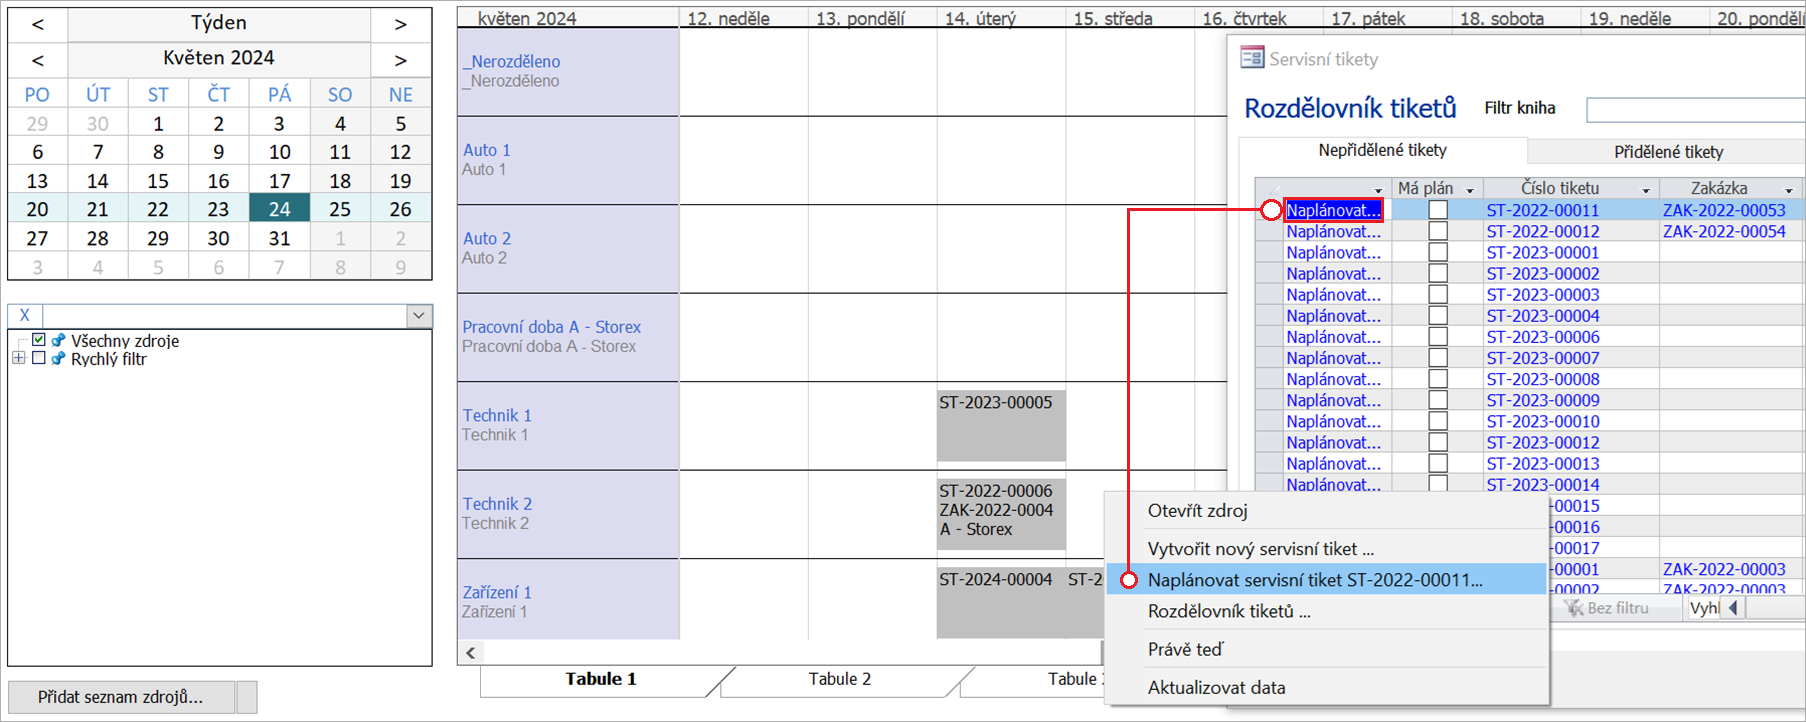Switch to the Nepřidělené tikety tab
Image resolution: width=1806 pixels, height=722 pixels.
pyautogui.click(x=1382, y=150)
